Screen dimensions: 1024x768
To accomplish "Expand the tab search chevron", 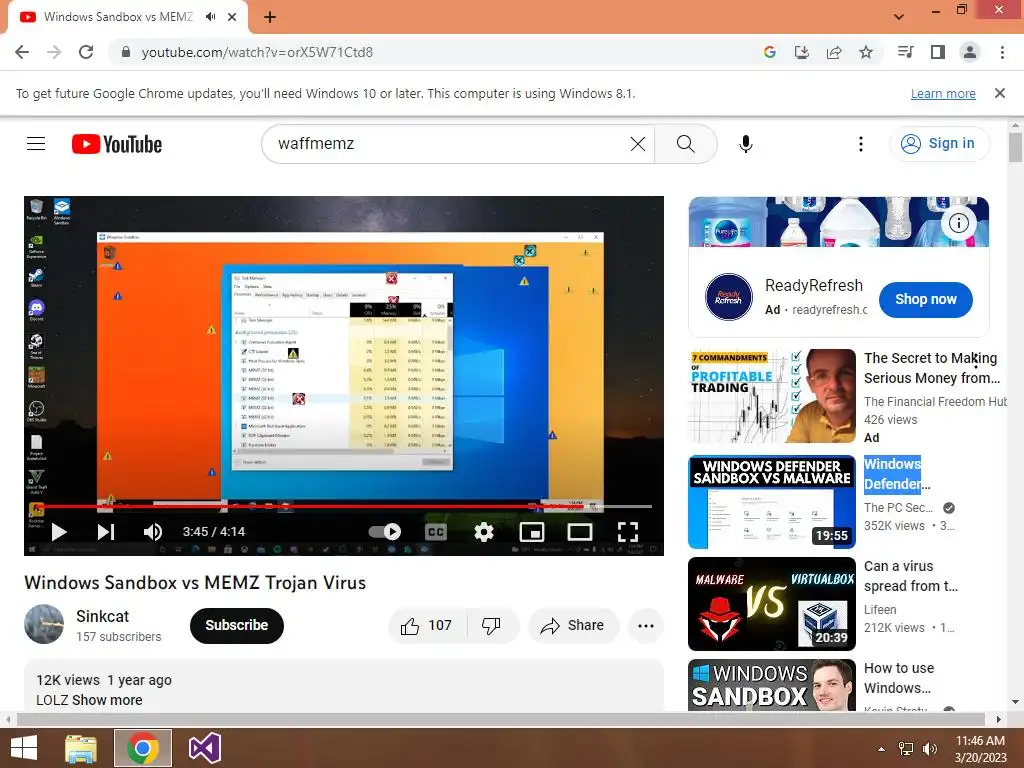I will click(x=899, y=17).
